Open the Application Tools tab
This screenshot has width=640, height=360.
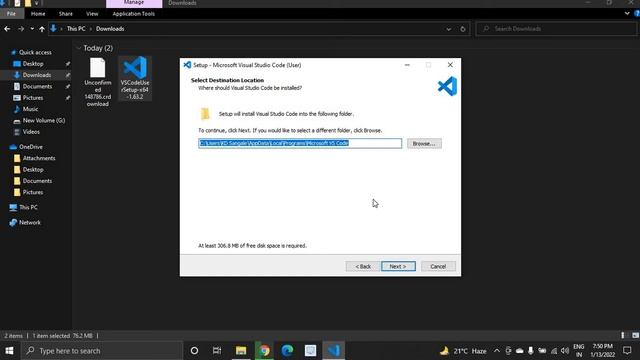coord(133,13)
